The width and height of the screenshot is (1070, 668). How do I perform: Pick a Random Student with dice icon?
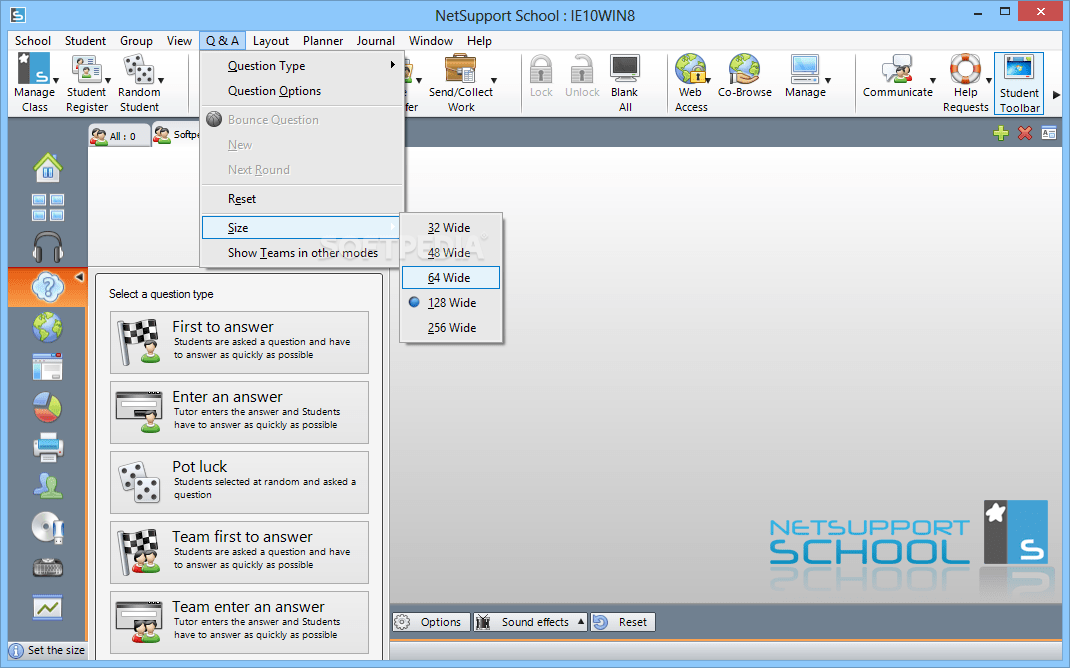139,83
